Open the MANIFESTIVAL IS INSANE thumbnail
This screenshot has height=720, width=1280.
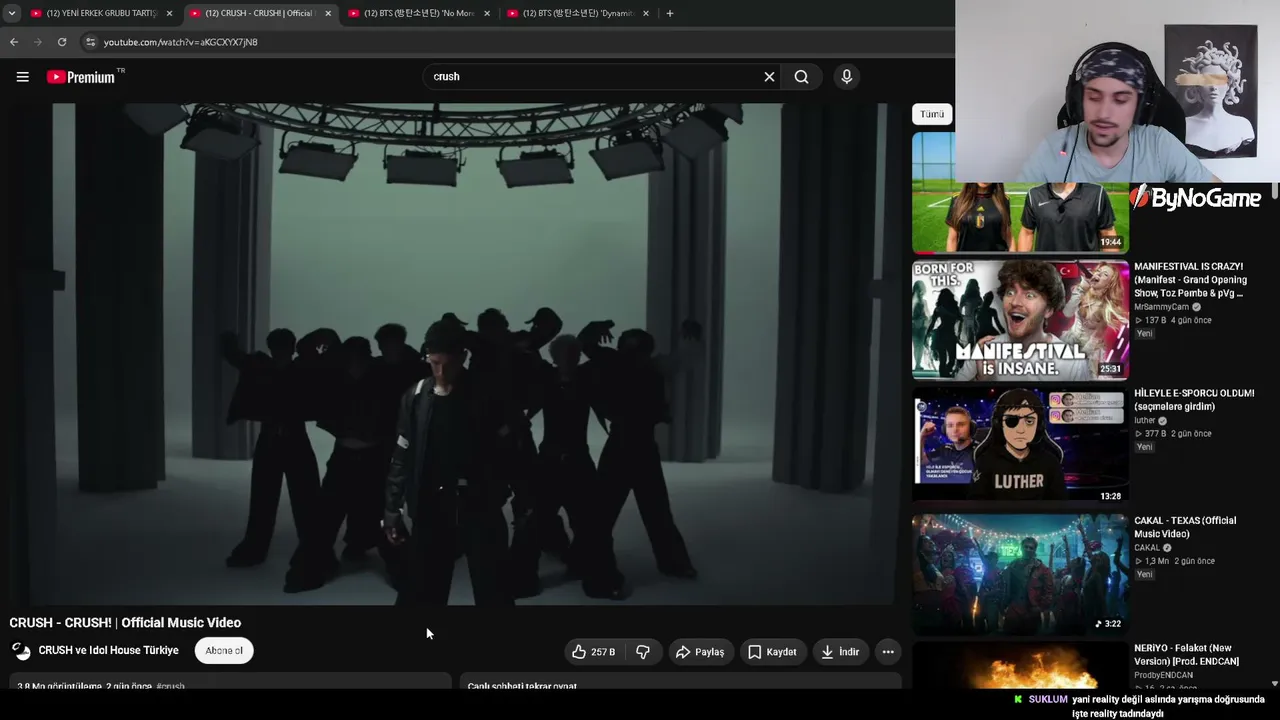(1020, 320)
